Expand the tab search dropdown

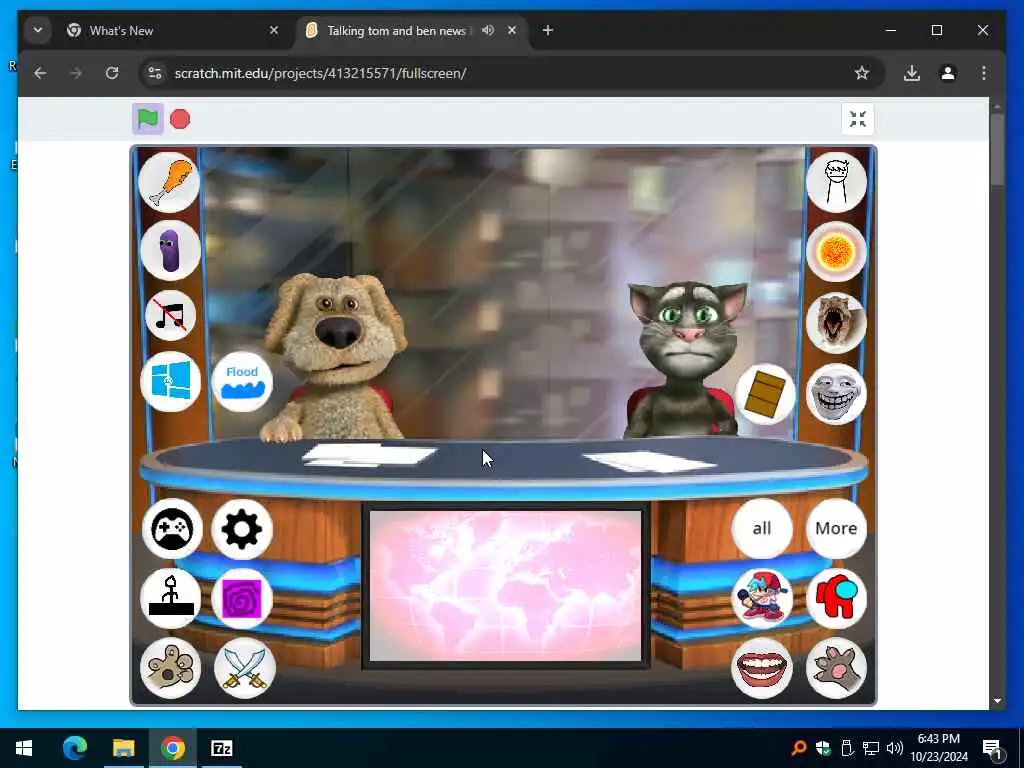click(38, 30)
